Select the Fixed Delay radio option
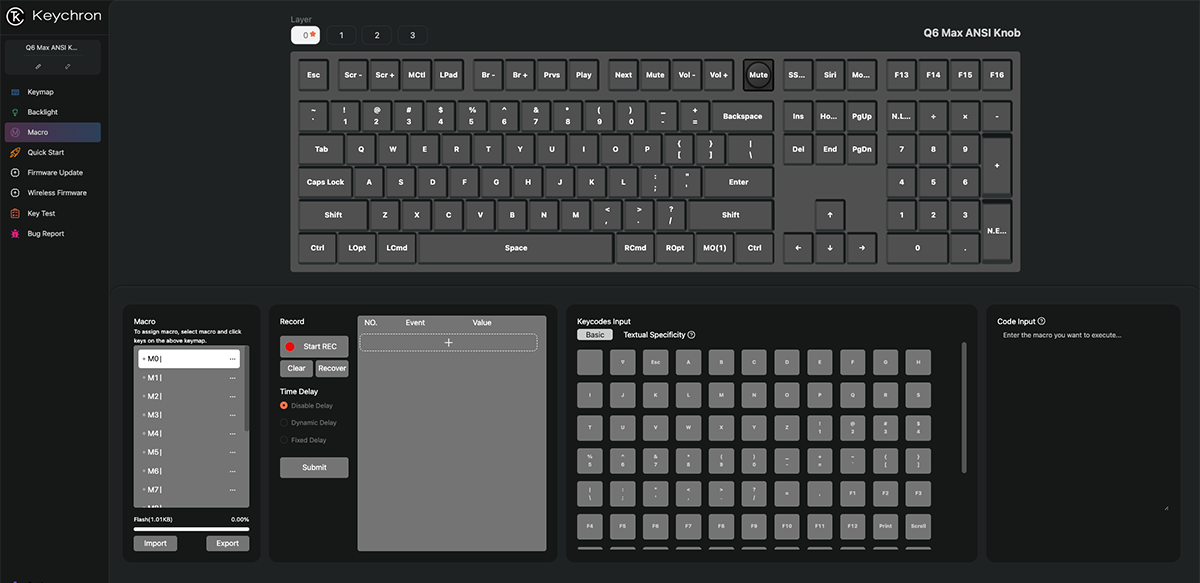Screen dimensions: 1200x583 284,440
